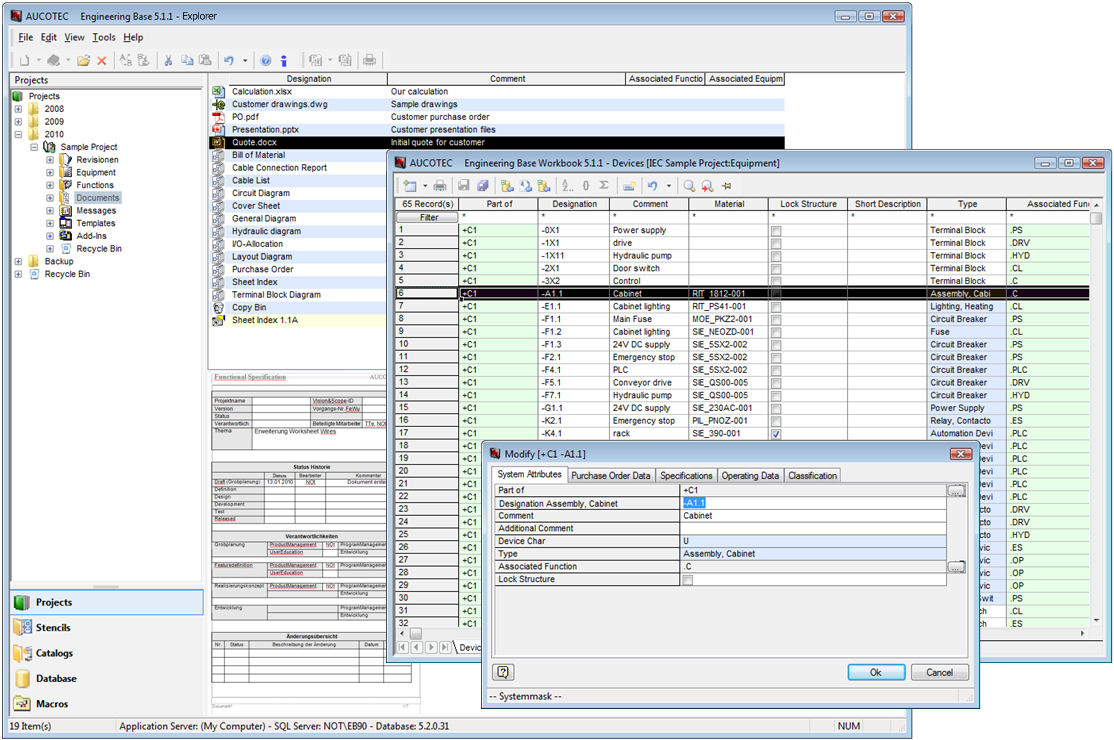The image size is (1114, 740).
Task: Click the magnifier with red arrow icon
Action: tap(708, 186)
